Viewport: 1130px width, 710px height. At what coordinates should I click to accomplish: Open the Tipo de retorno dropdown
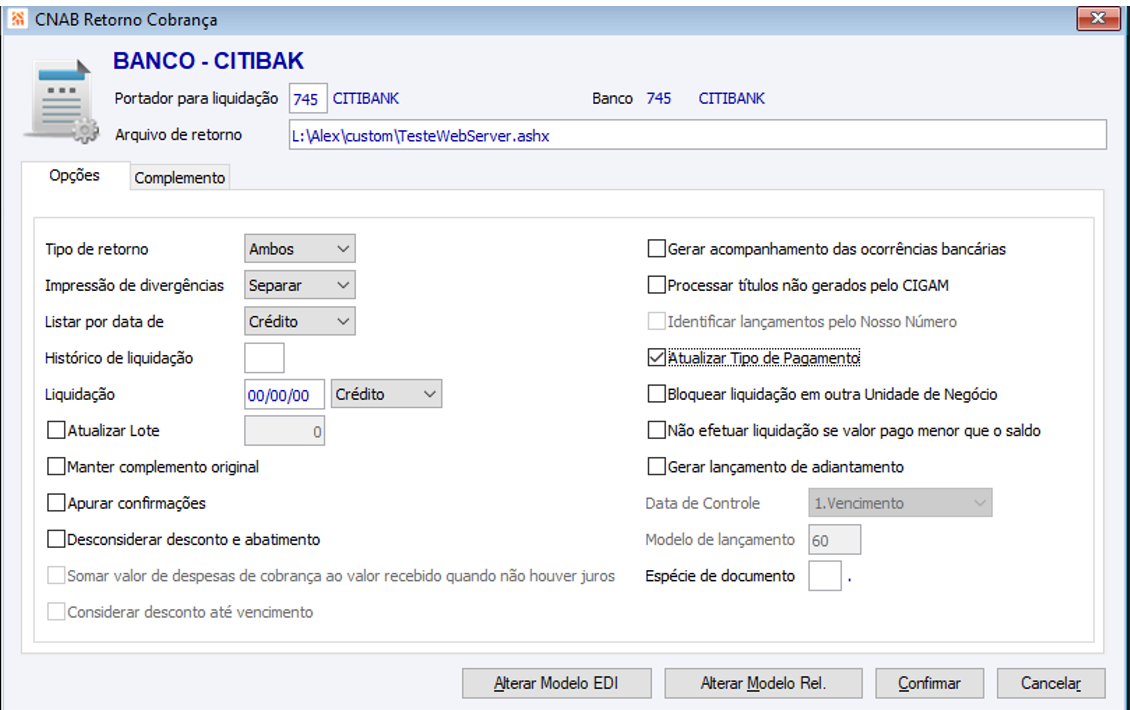[x=300, y=249]
